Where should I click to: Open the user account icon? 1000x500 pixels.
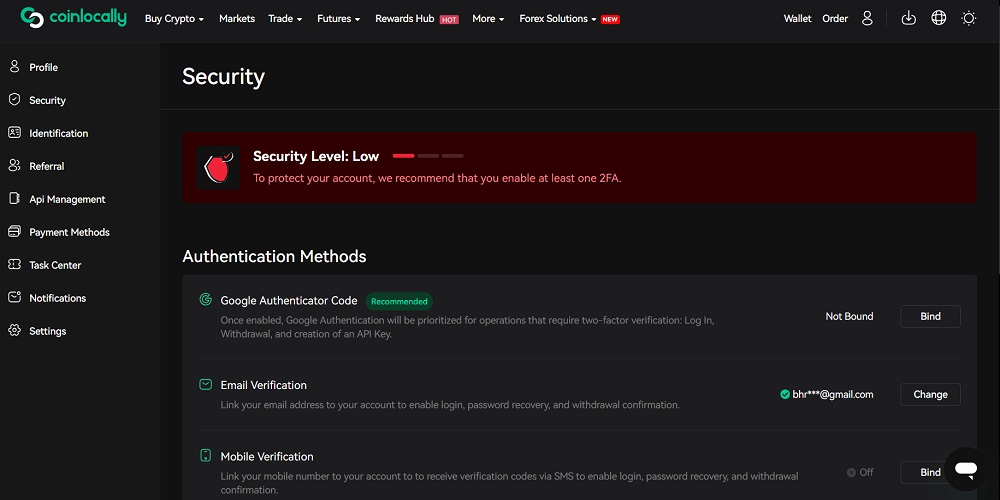867,18
